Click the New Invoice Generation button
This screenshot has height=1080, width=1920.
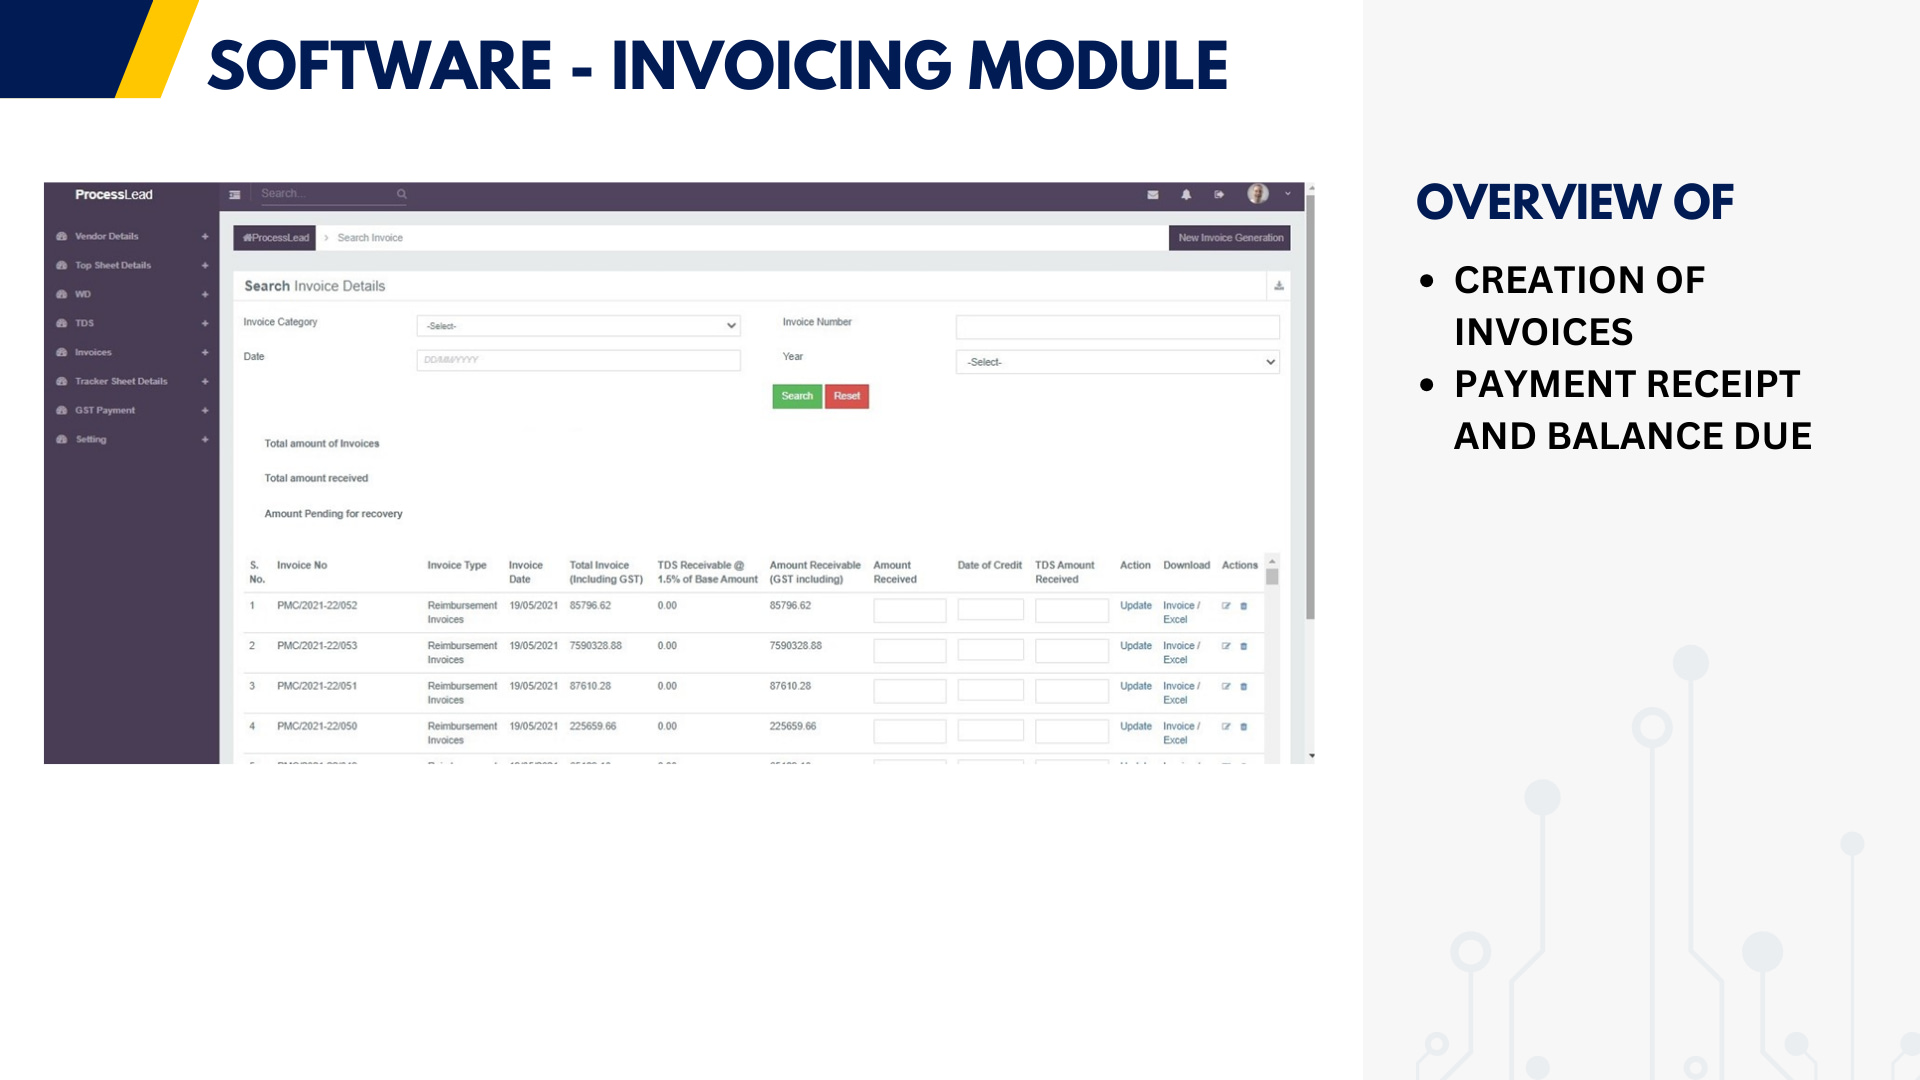1230,238
